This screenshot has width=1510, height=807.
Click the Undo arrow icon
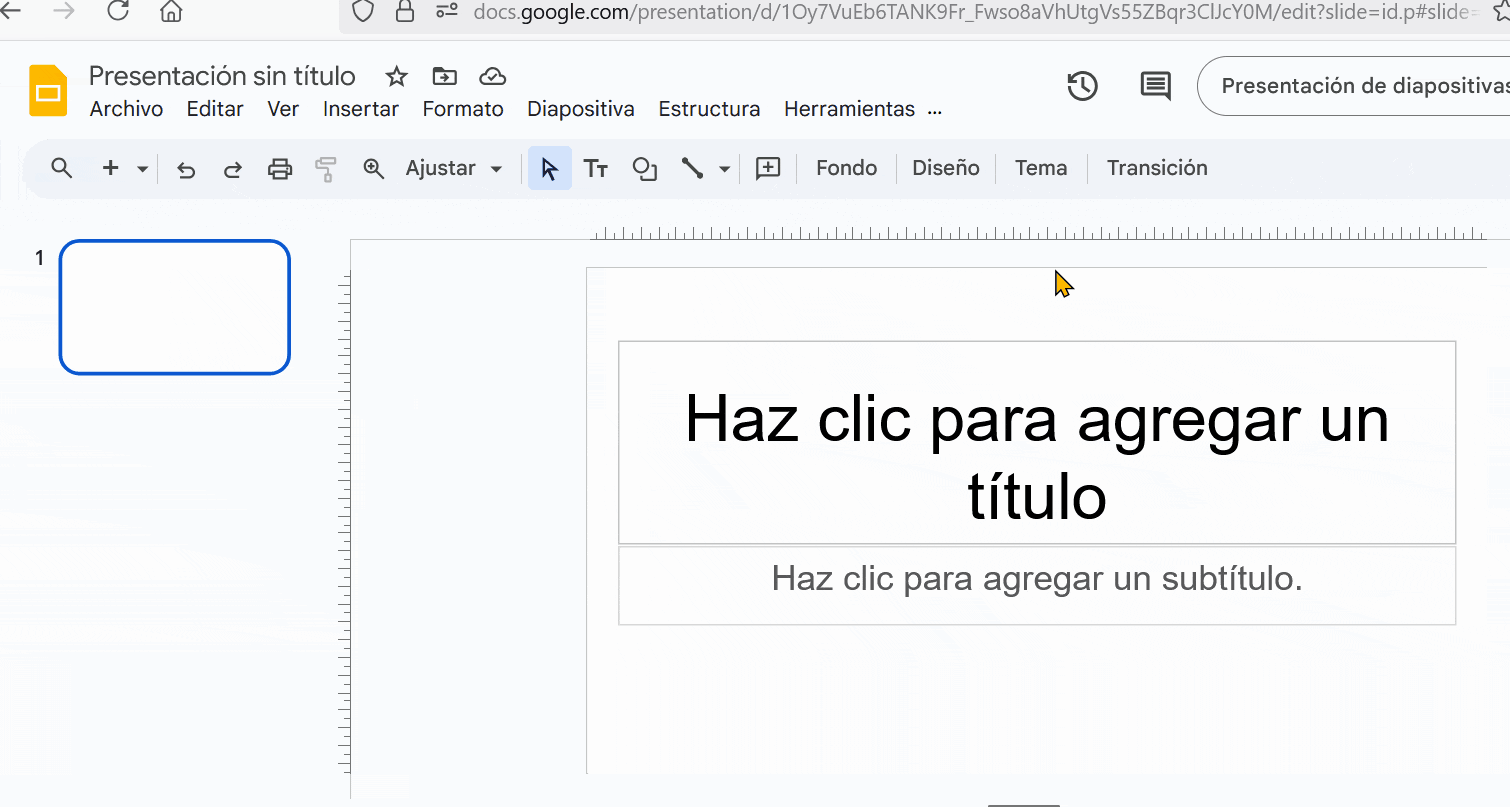click(x=186, y=169)
